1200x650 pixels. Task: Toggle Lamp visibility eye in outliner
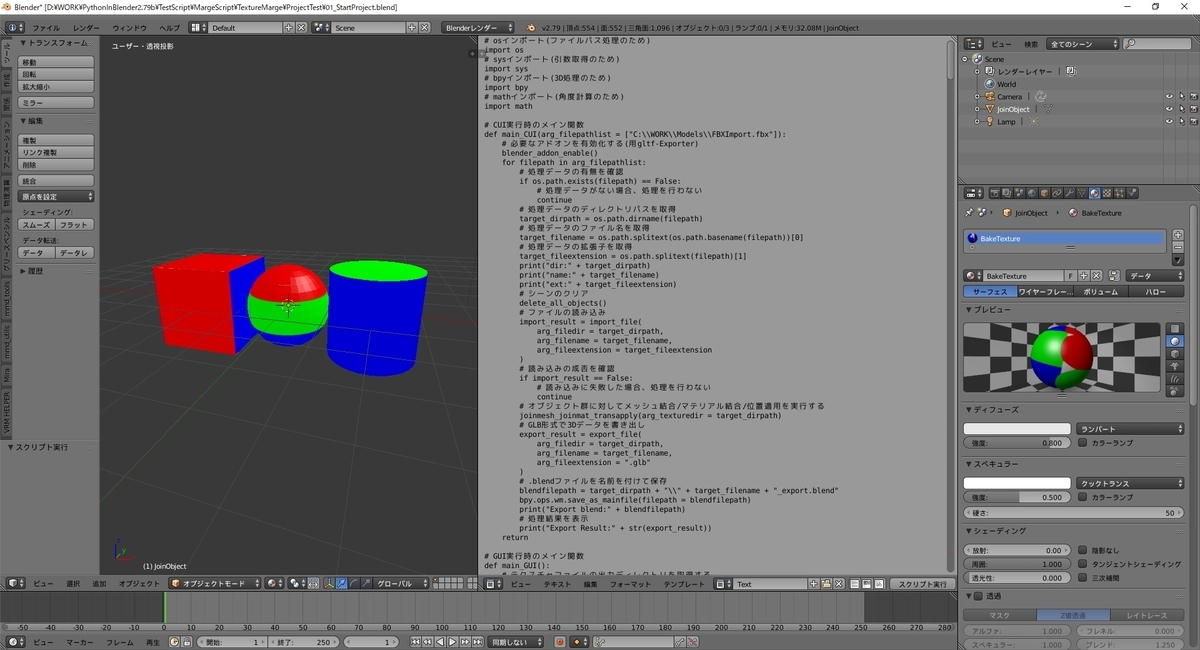pyautogui.click(x=1169, y=121)
